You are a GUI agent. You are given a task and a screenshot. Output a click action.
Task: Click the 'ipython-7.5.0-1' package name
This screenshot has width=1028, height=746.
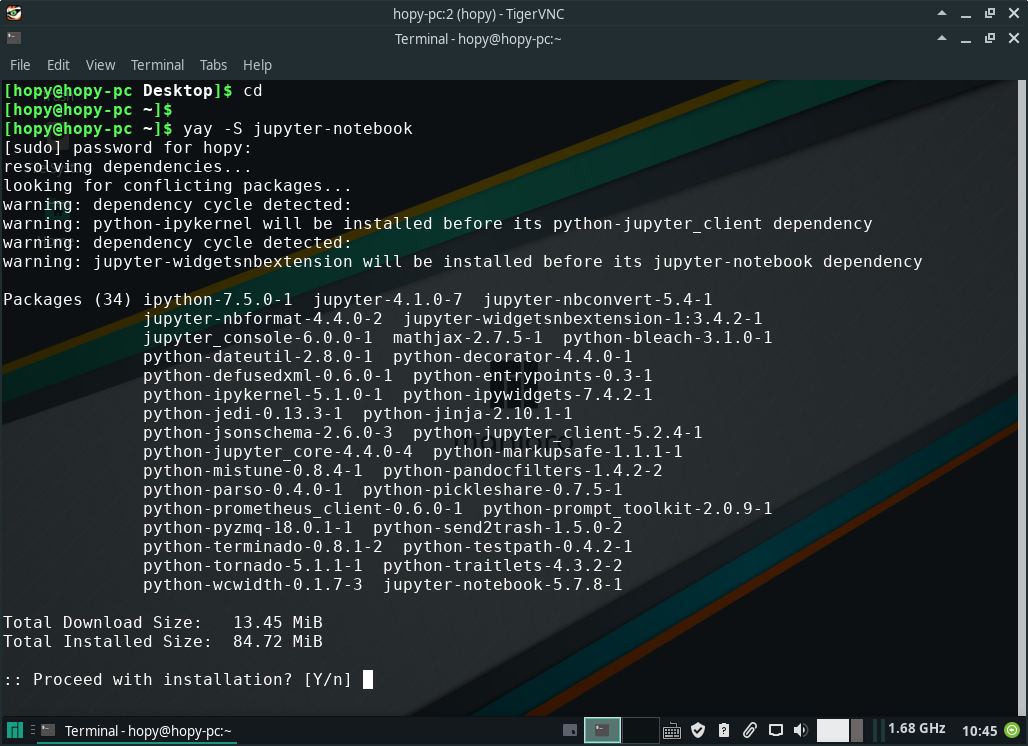[x=218, y=299]
